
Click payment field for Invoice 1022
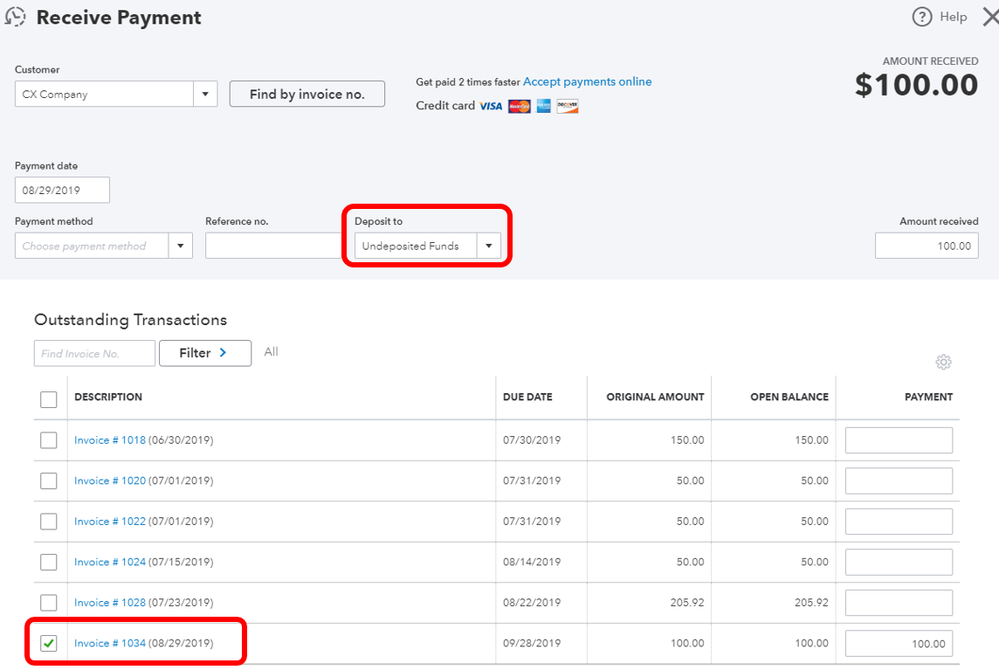click(x=899, y=522)
